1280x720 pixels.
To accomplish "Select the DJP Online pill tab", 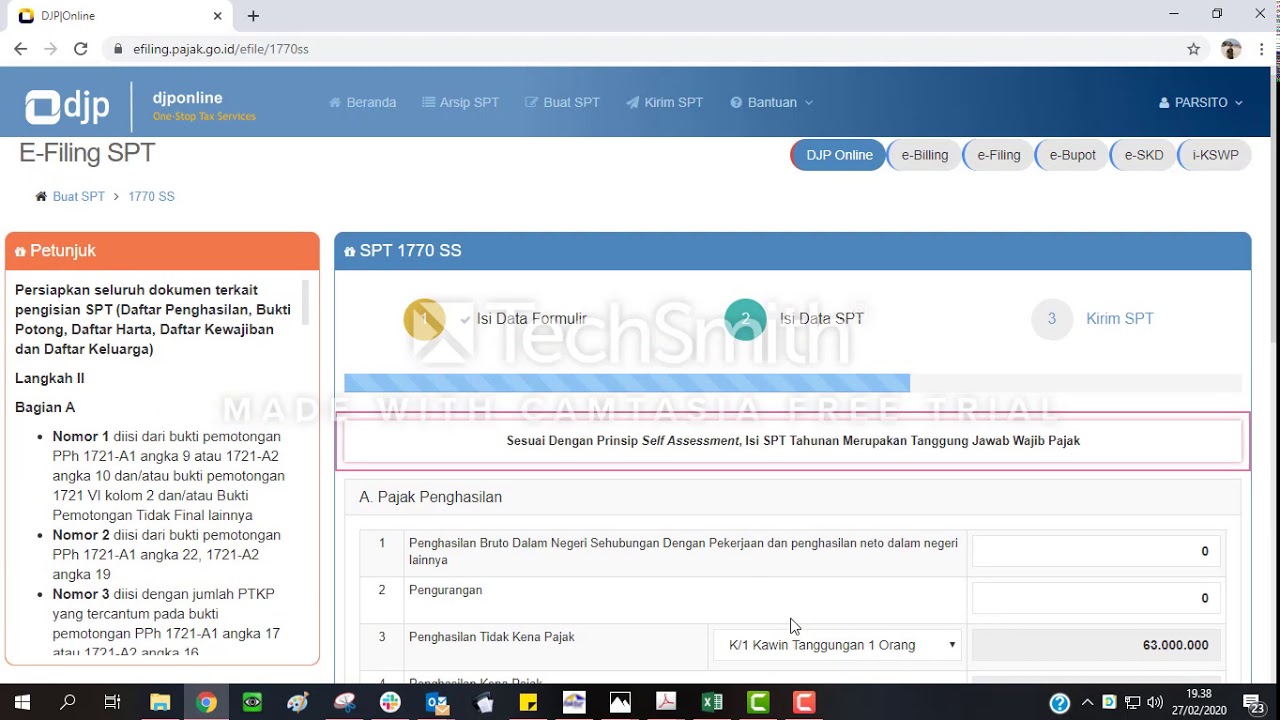I will point(838,155).
